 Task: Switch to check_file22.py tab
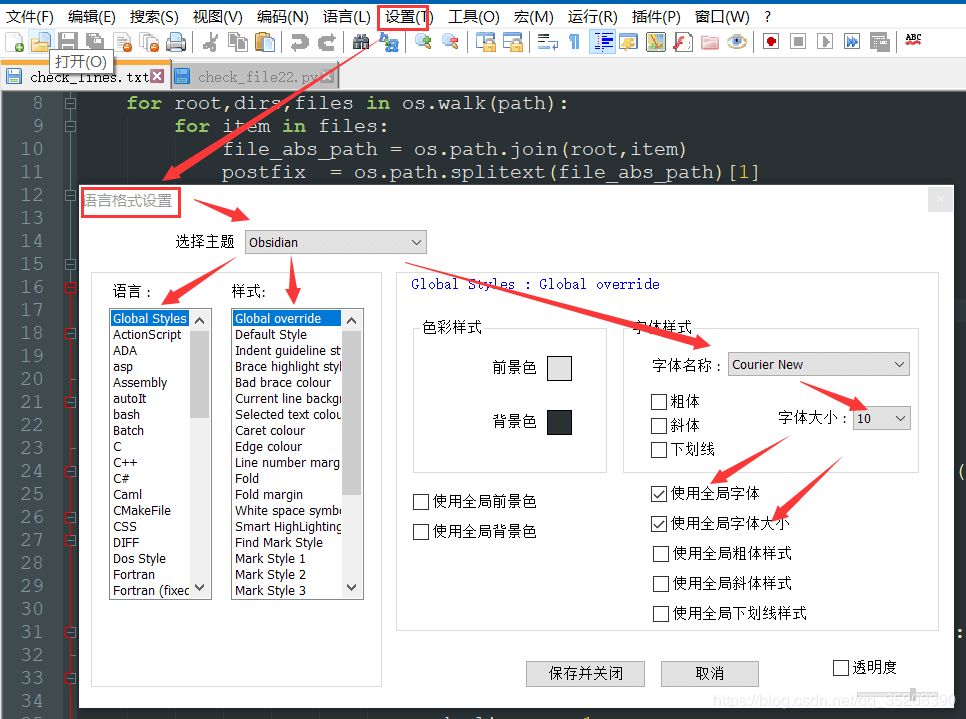(255, 77)
